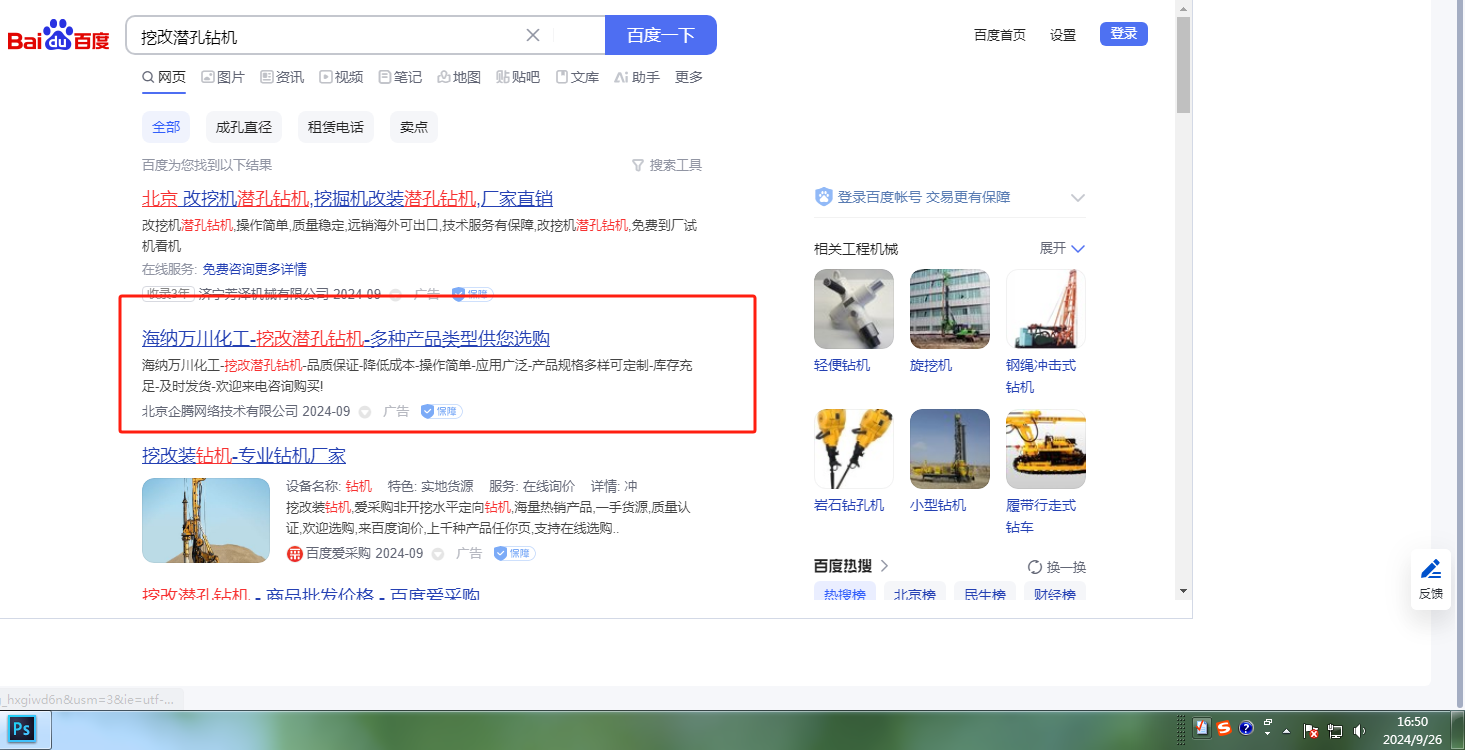Switch to the 文库 tab

(577, 77)
